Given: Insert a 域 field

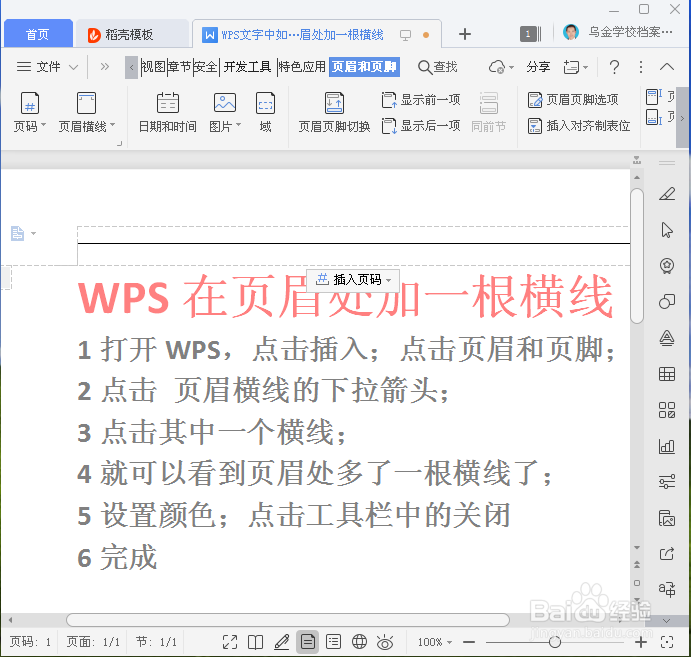Looking at the screenshot, I should click(x=265, y=112).
